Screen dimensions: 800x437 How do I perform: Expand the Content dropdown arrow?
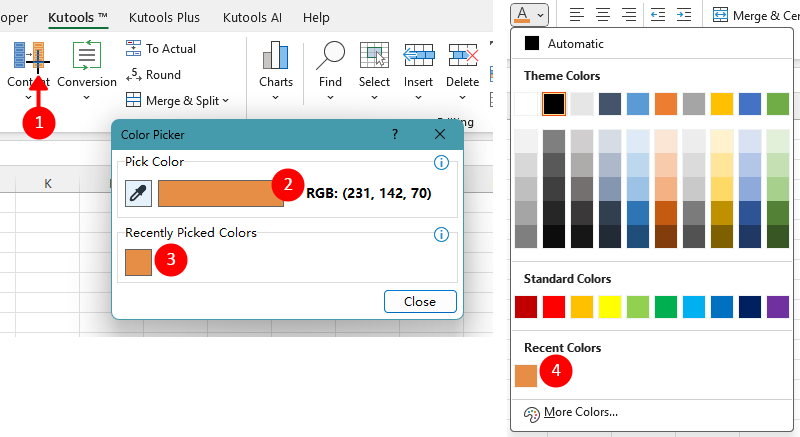(x=28, y=97)
